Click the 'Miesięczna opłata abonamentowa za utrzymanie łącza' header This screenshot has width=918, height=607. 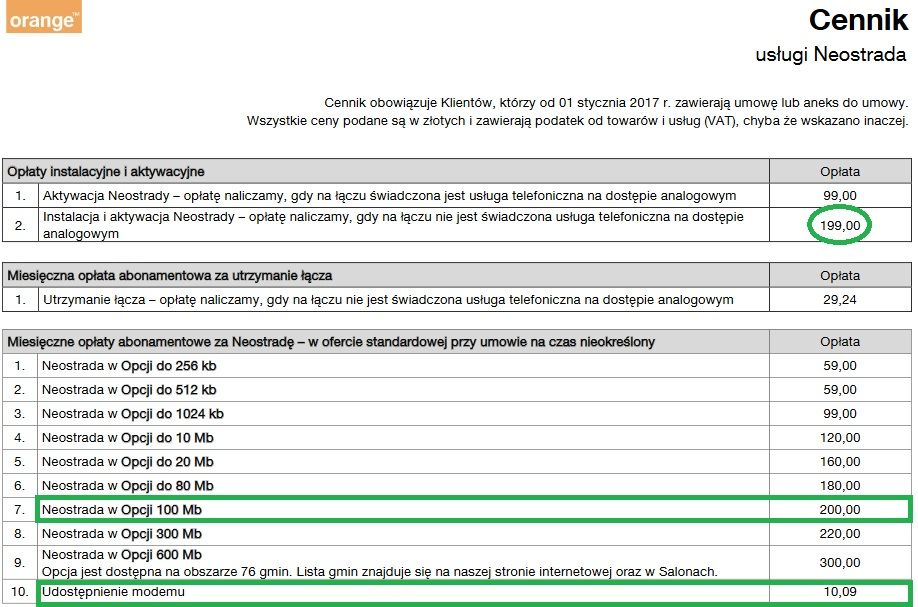click(x=170, y=275)
